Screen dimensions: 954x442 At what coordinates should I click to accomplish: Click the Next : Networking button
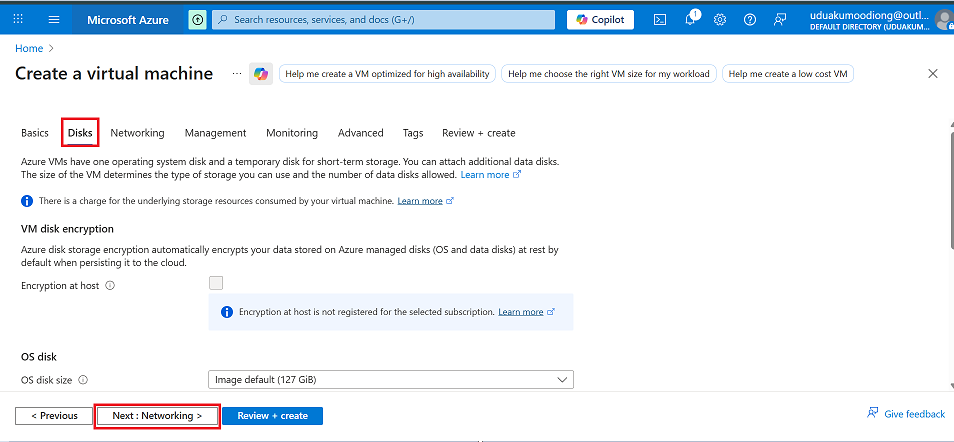point(157,416)
